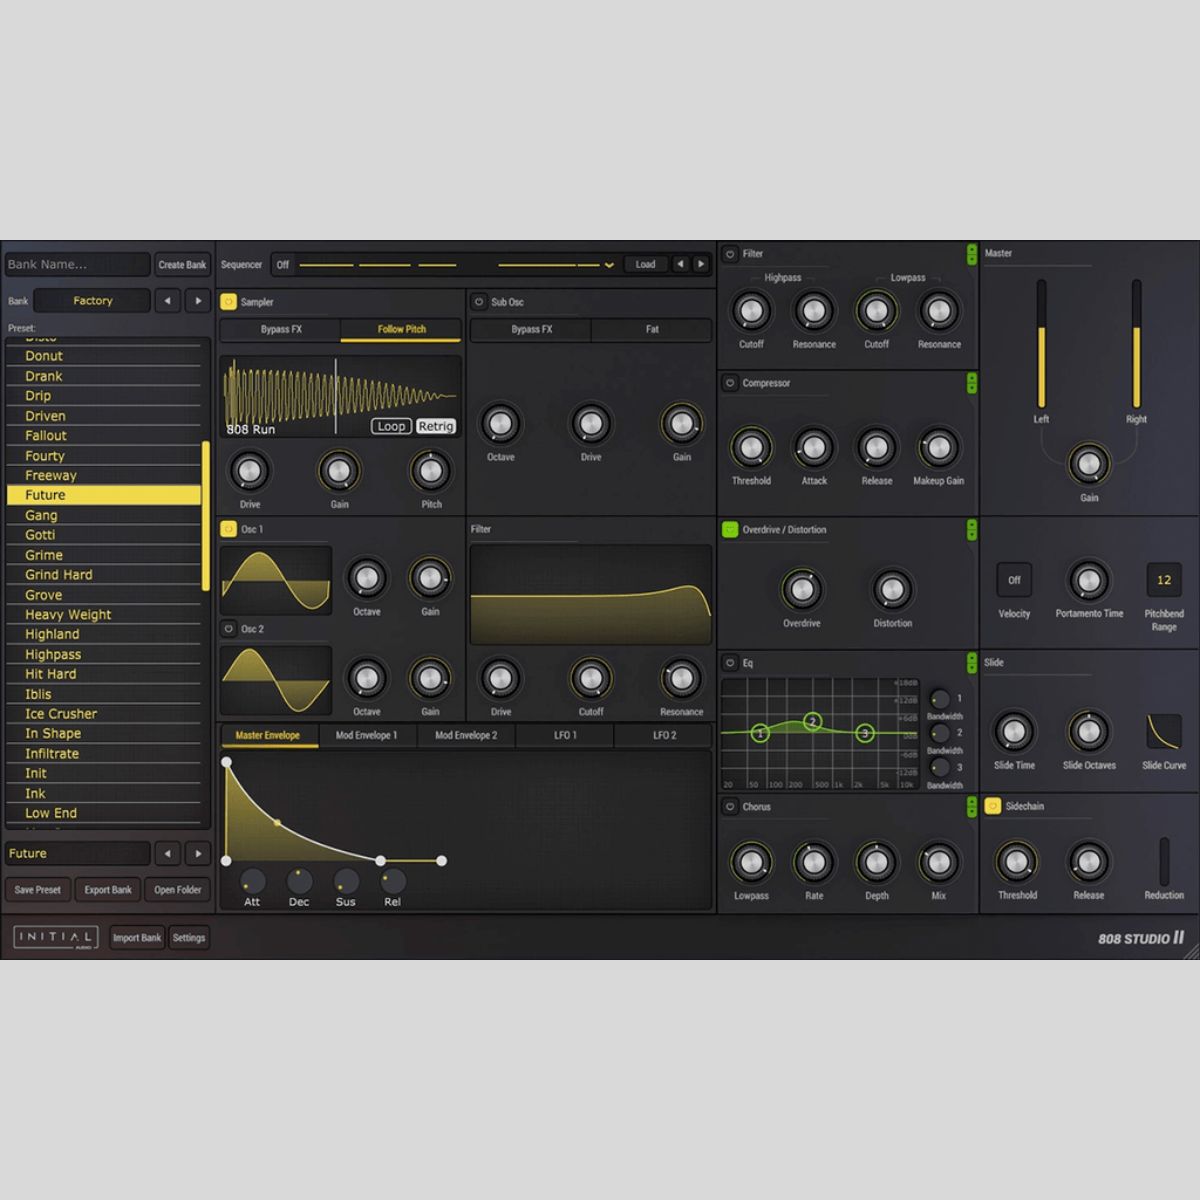Open the Eq options arrow
Viewport: 1200px width, 1200px height.
pyautogui.click(x=972, y=663)
